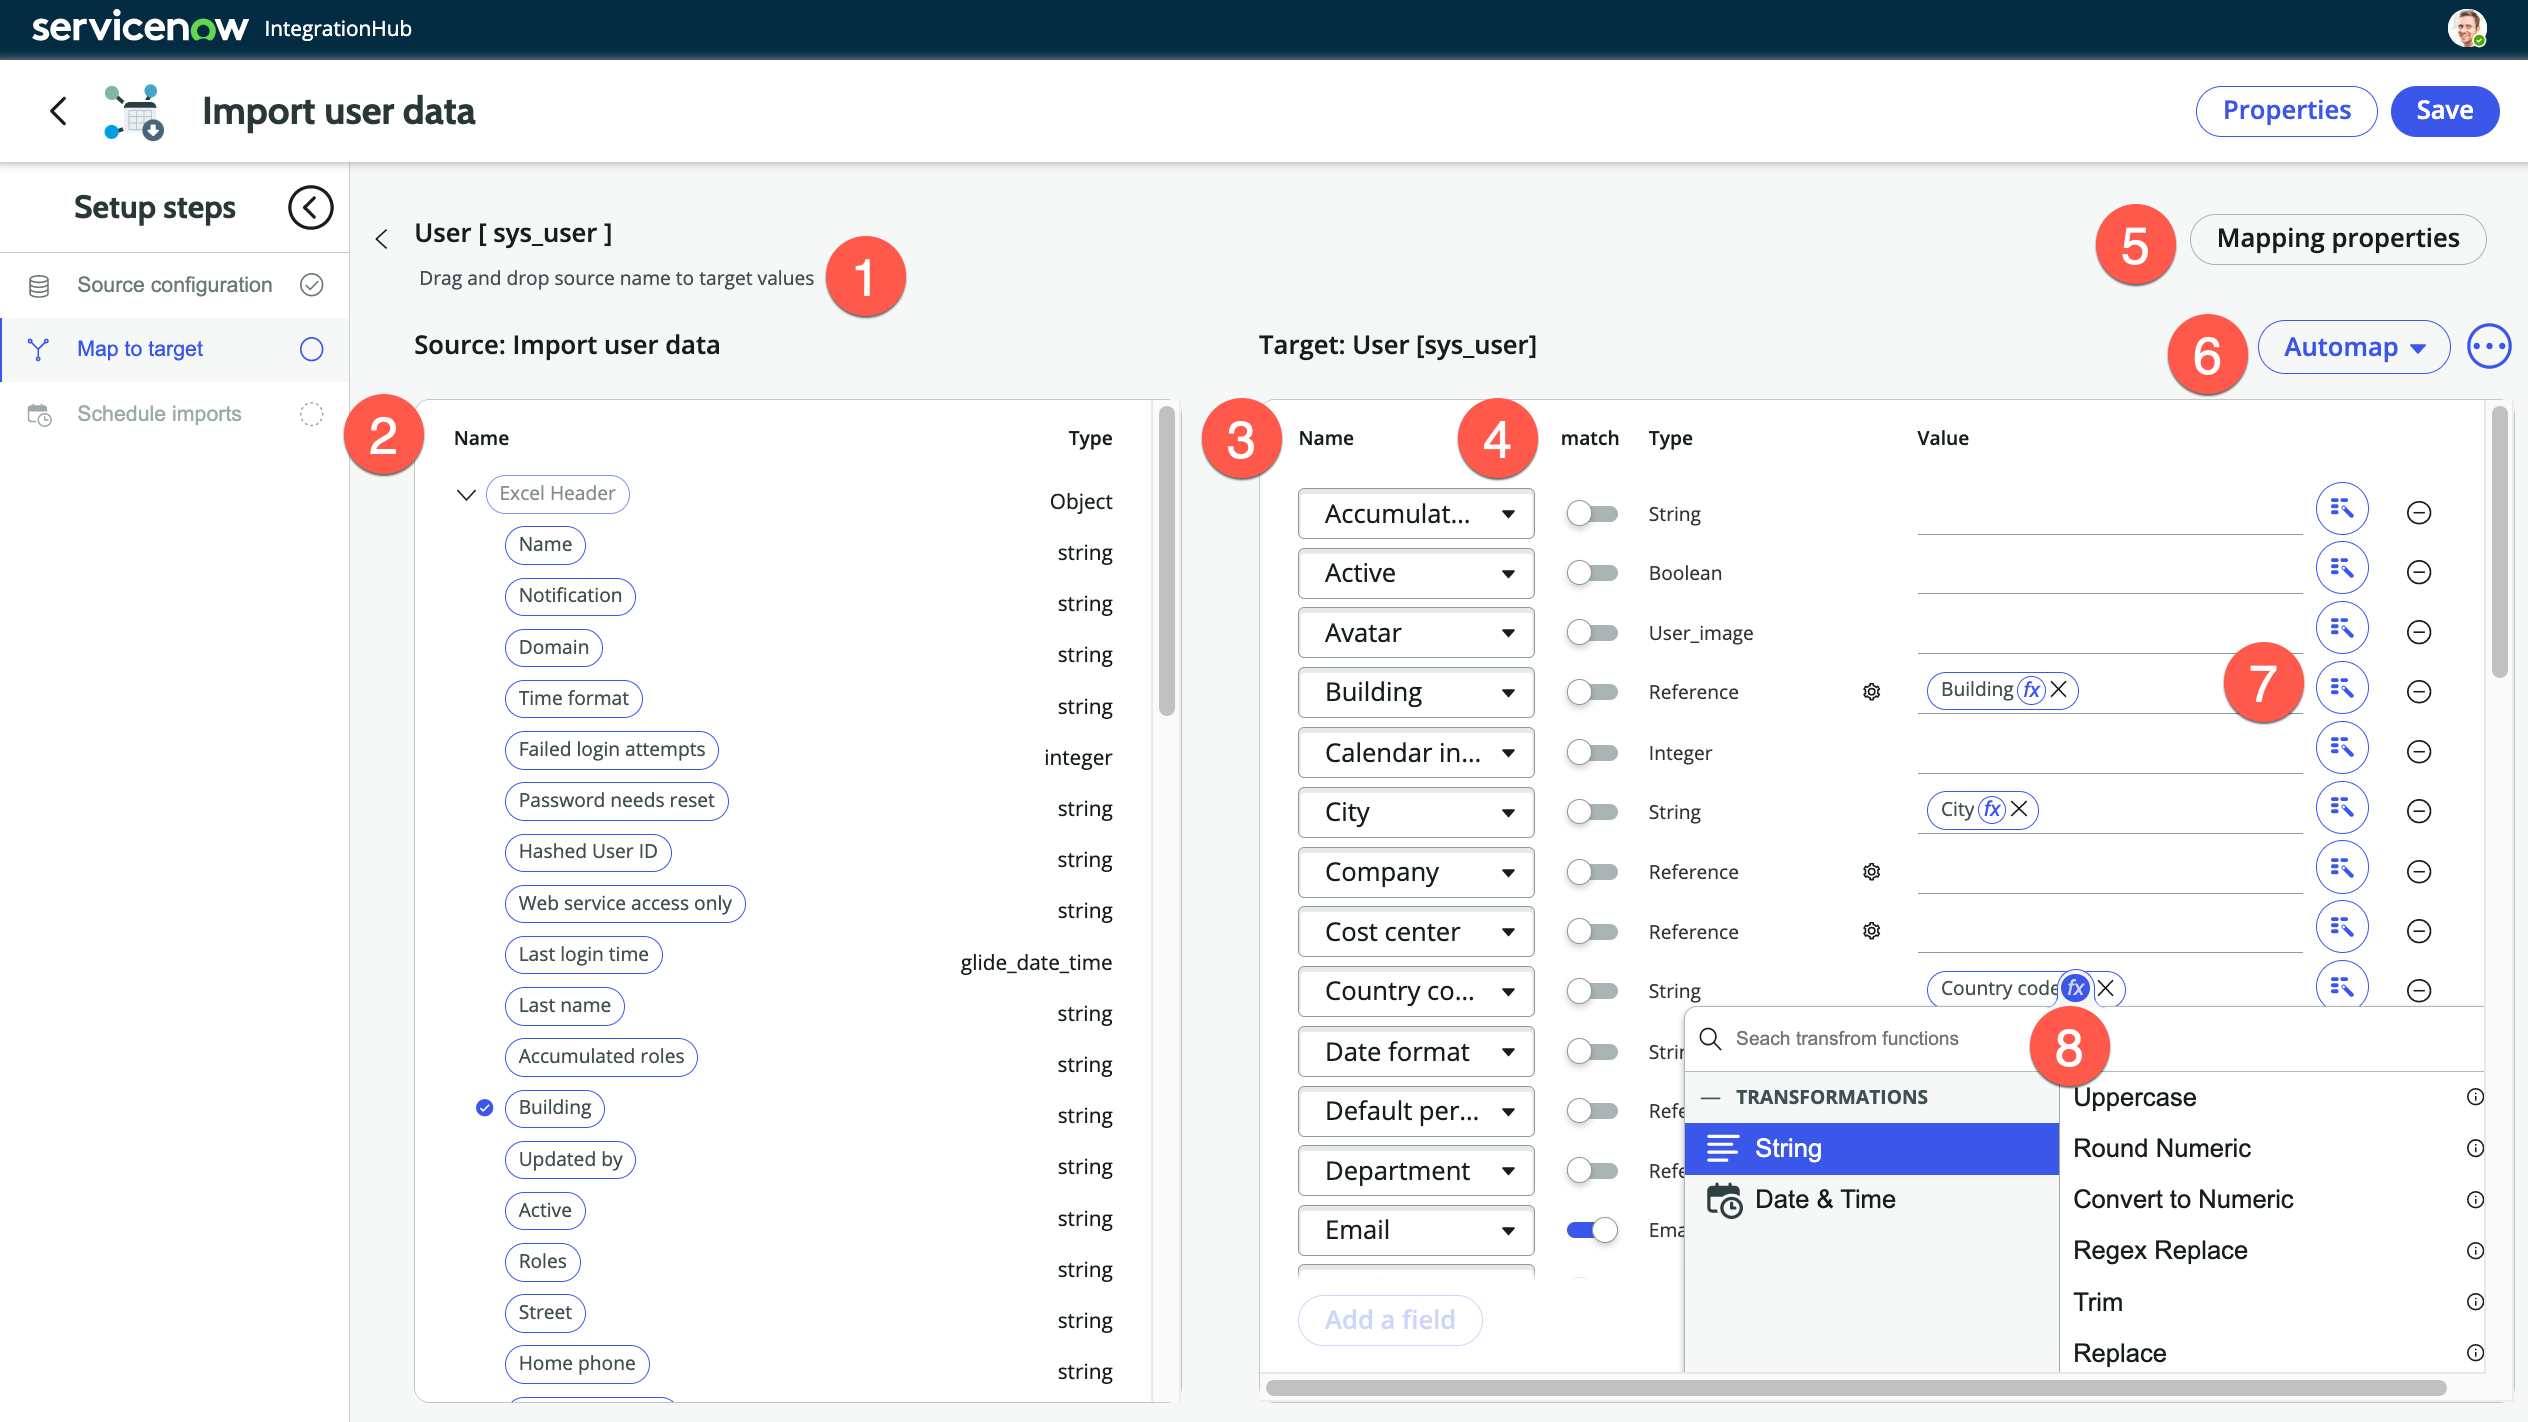Toggle match for City field
2528x1422 pixels.
point(1592,812)
